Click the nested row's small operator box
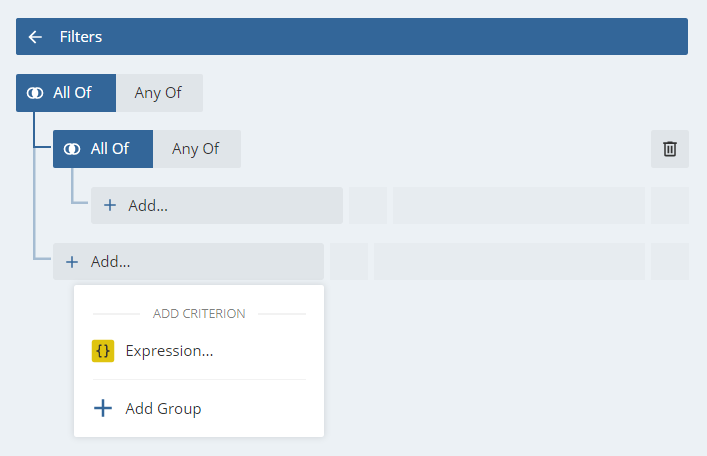Viewport: 707px width, 456px height. [x=368, y=206]
